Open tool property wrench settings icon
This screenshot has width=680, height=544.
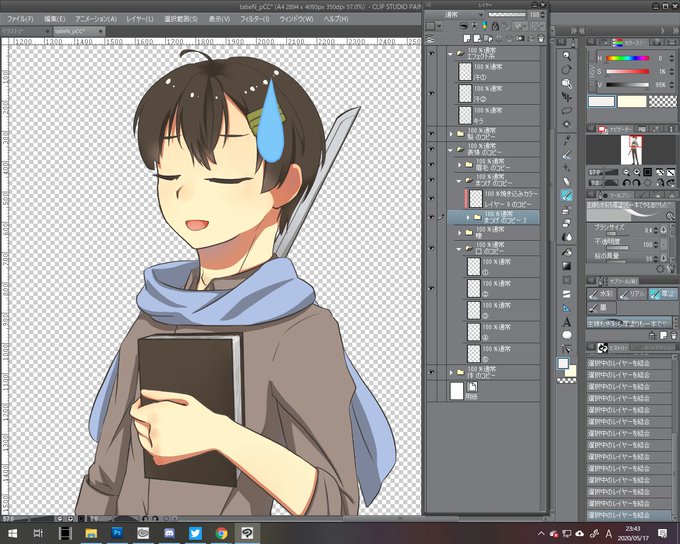coord(671,269)
